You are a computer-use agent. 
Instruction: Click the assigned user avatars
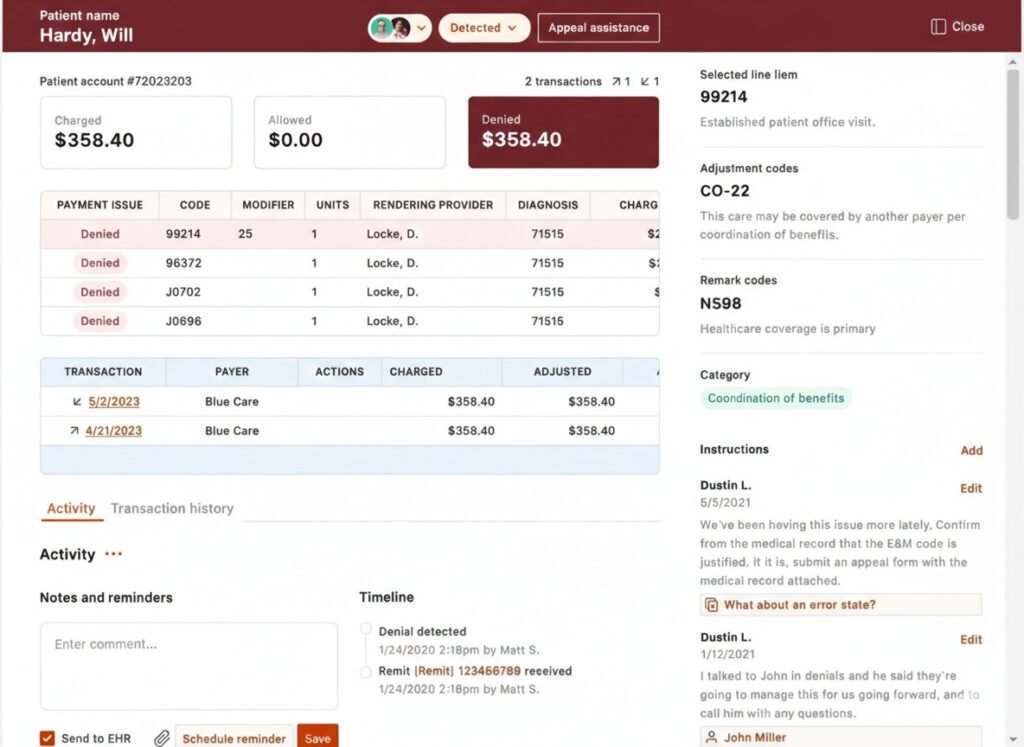390,28
